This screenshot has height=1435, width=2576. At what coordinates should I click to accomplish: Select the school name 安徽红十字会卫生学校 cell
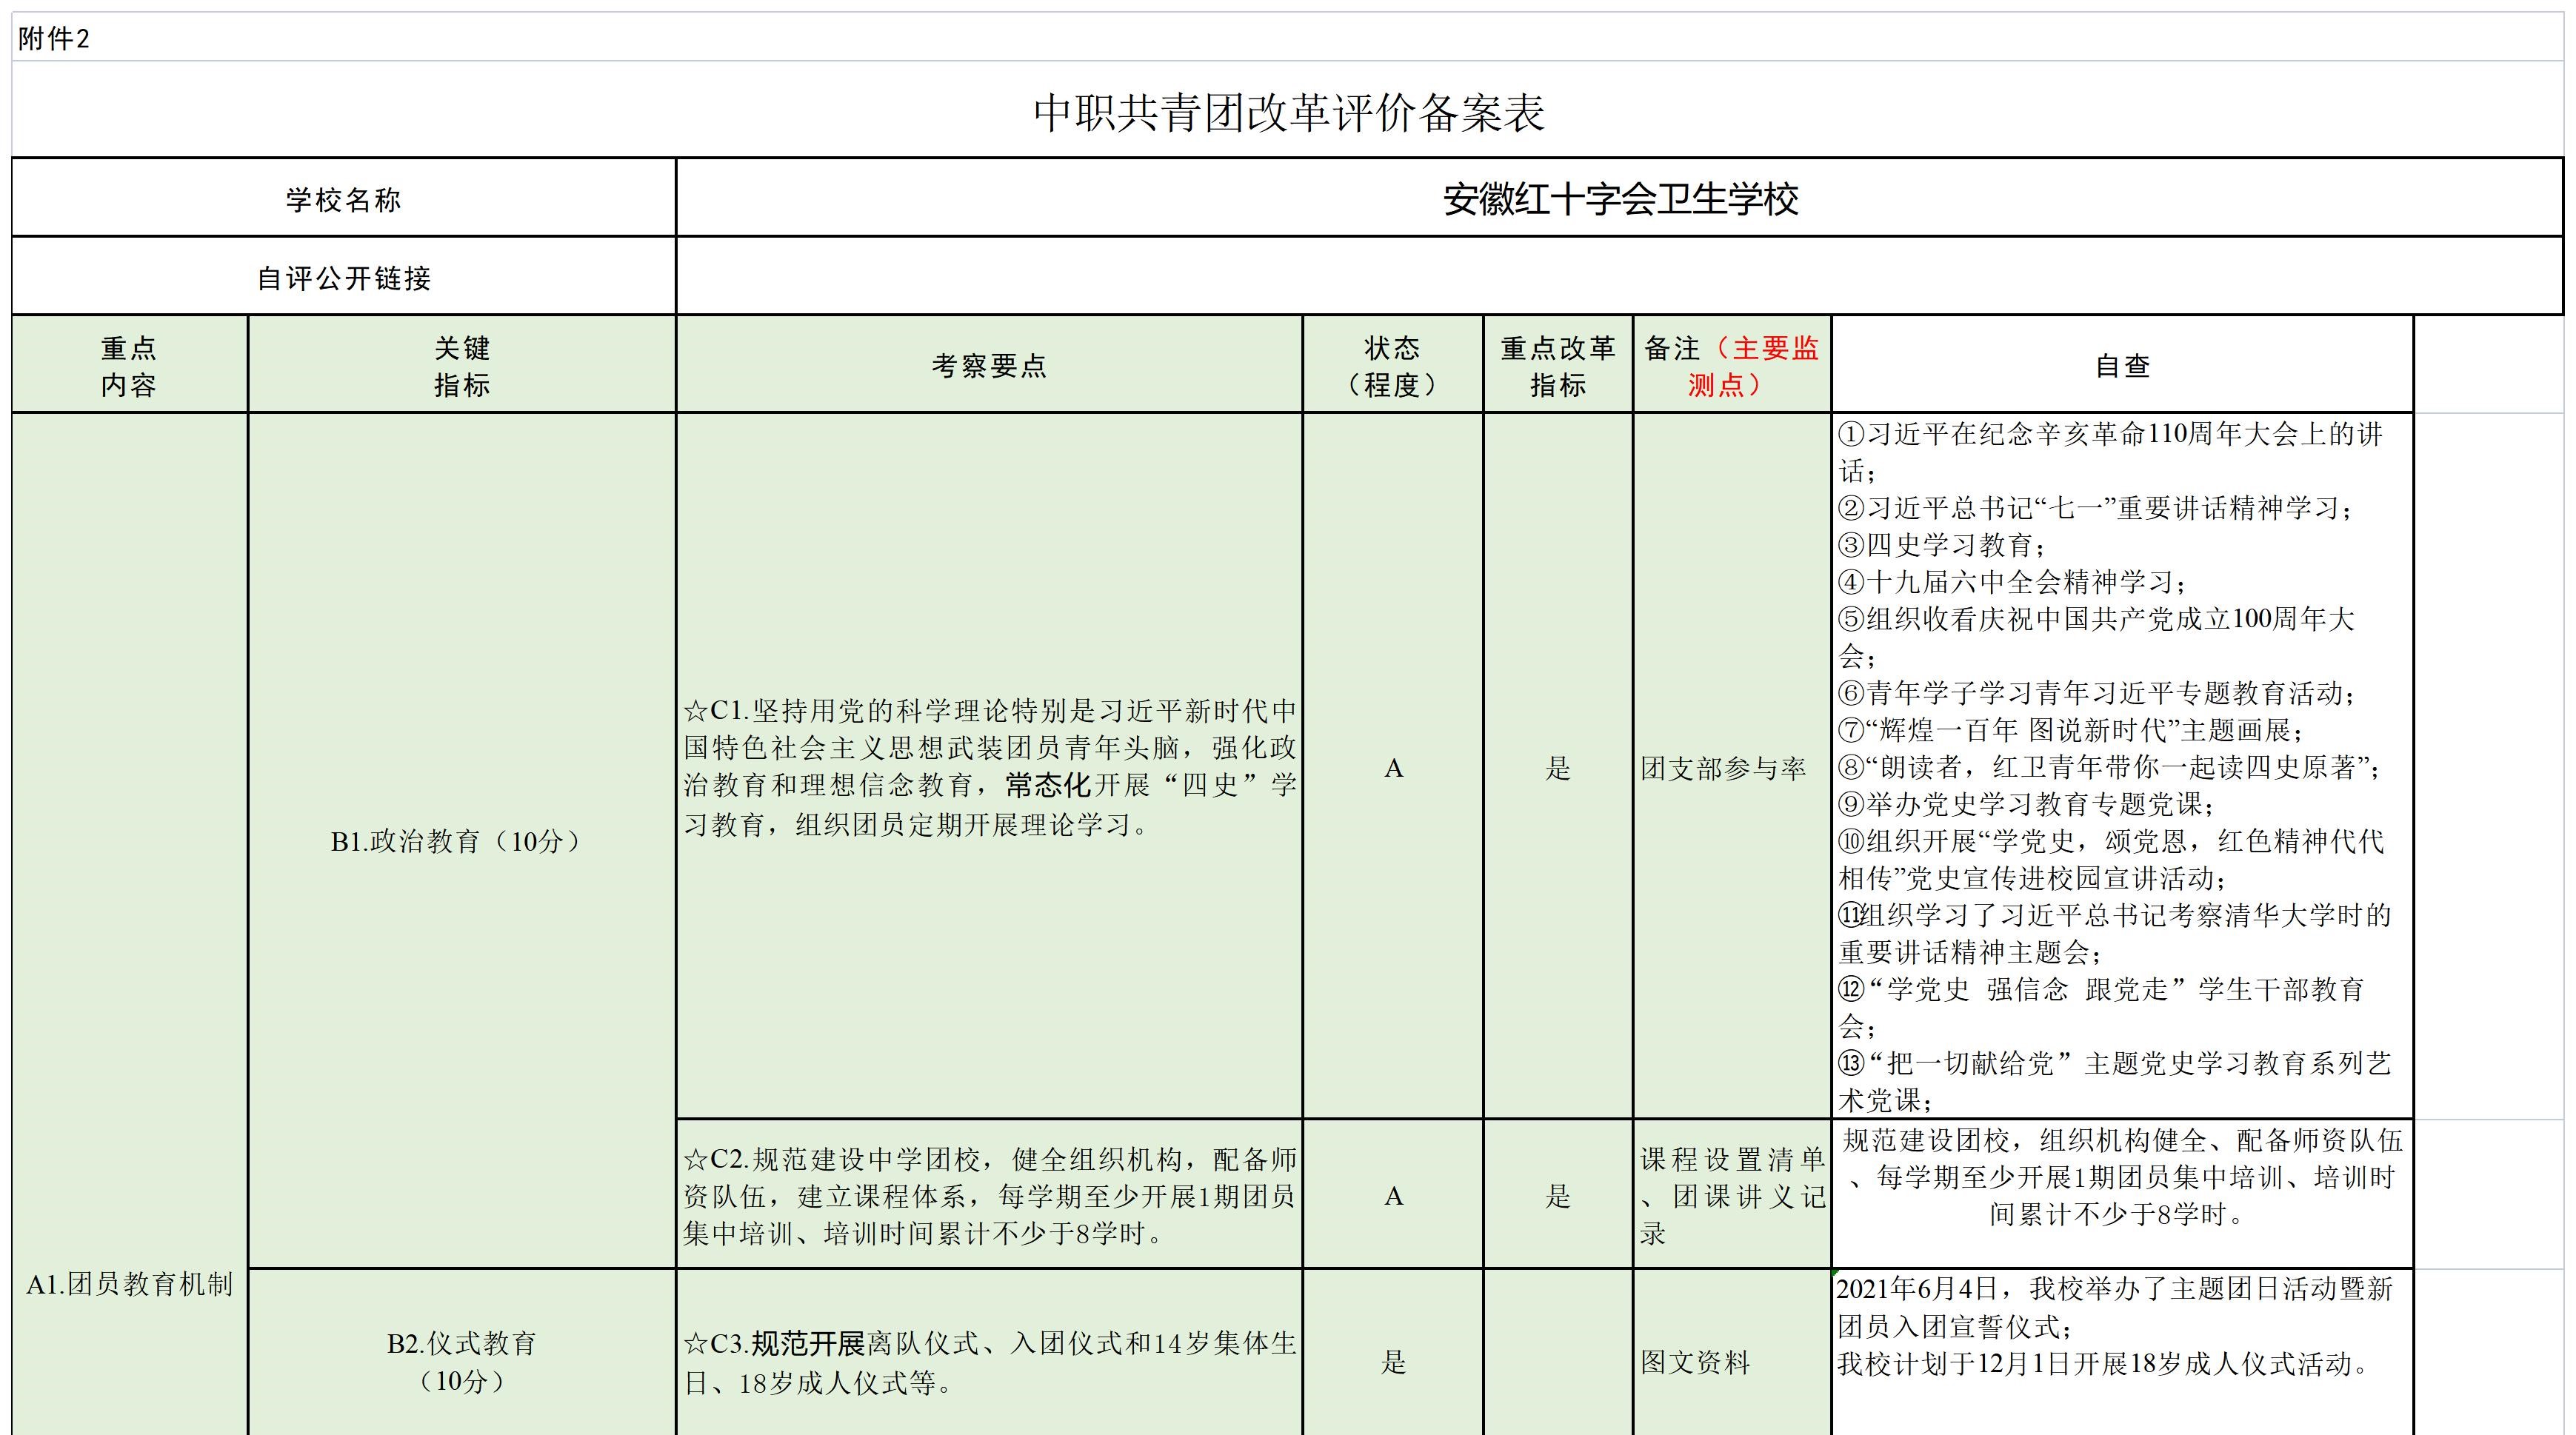click(1619, 199)
